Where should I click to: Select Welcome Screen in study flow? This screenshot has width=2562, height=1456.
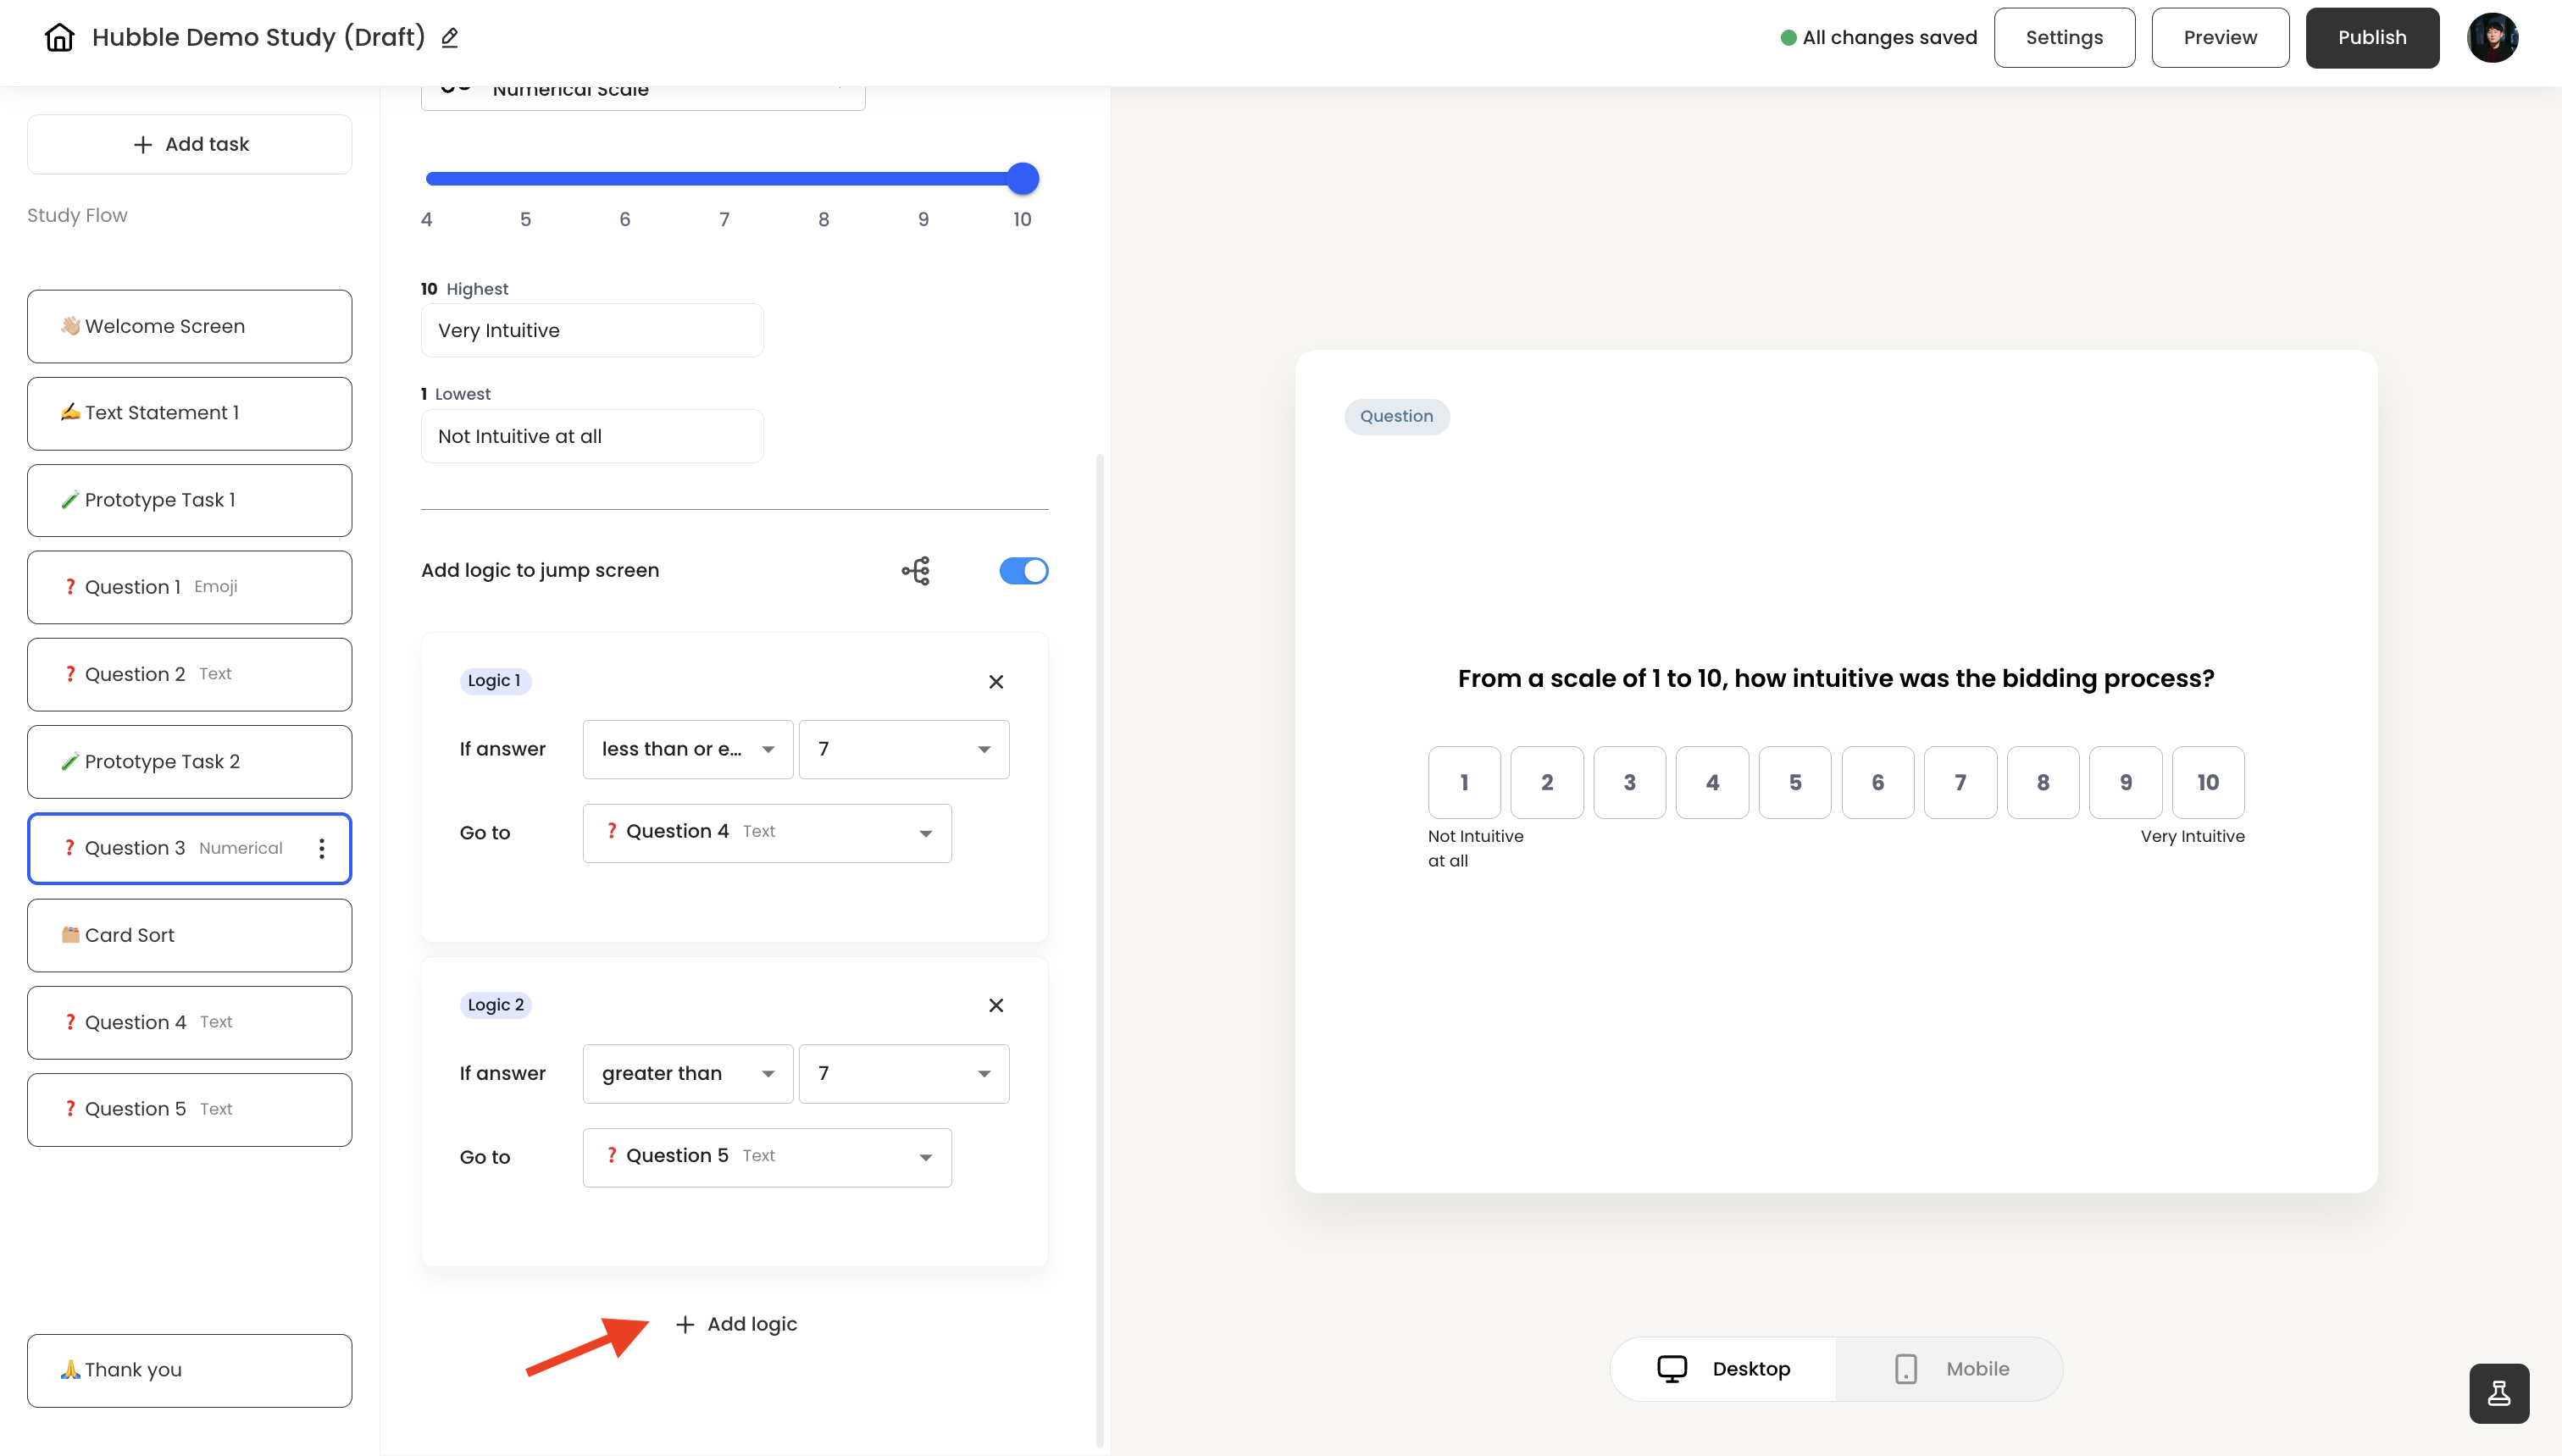coord(190,326)
